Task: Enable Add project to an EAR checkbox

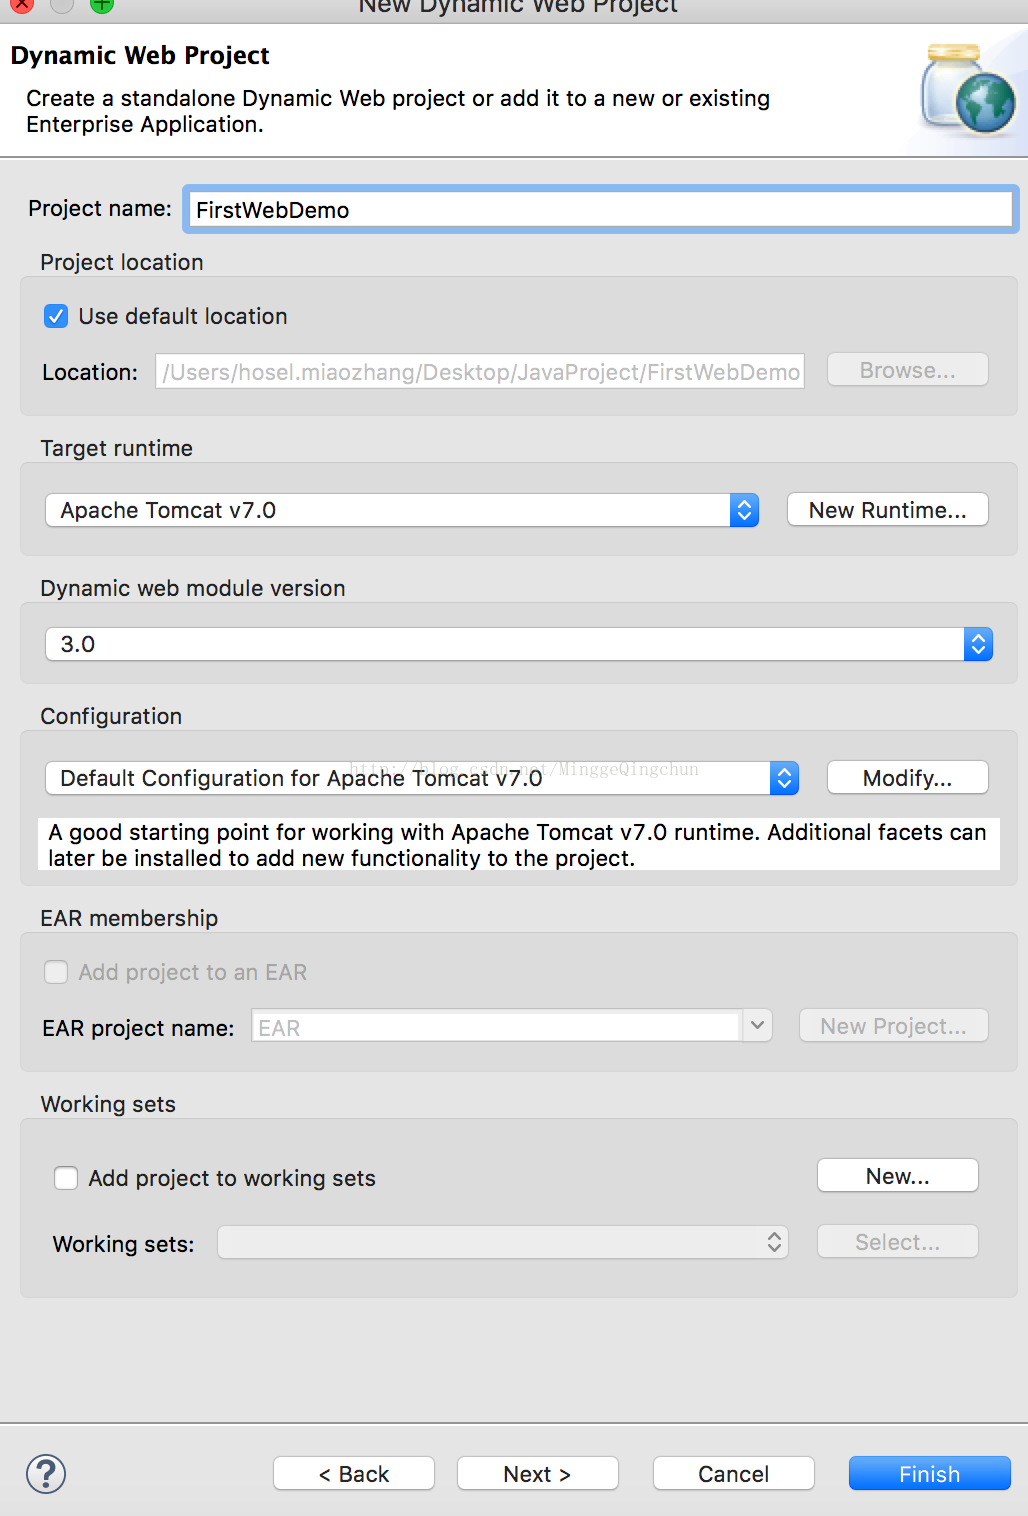Action: 56,972
